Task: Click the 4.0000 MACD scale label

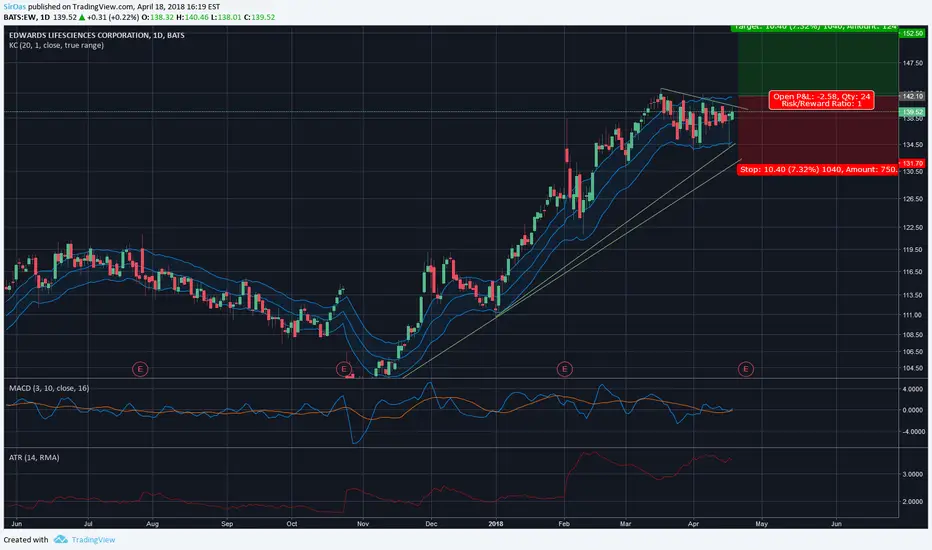Action: [912, 389]
